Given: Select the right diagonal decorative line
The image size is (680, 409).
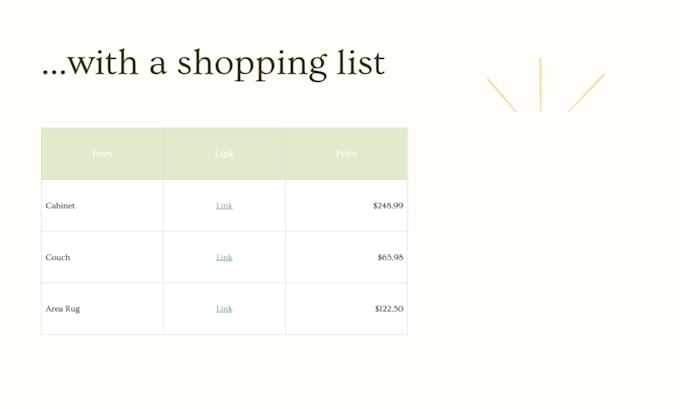Looking at the screenshot, I should 586,92.
